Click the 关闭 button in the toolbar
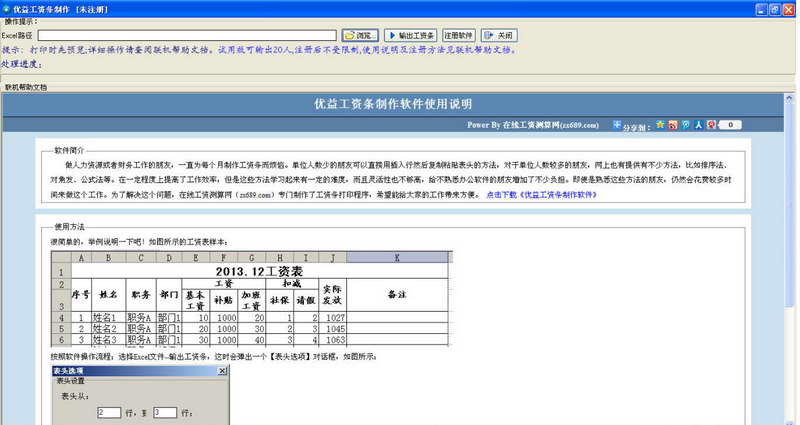This screenshot has height=425, width=800. [x=499, y=35]
